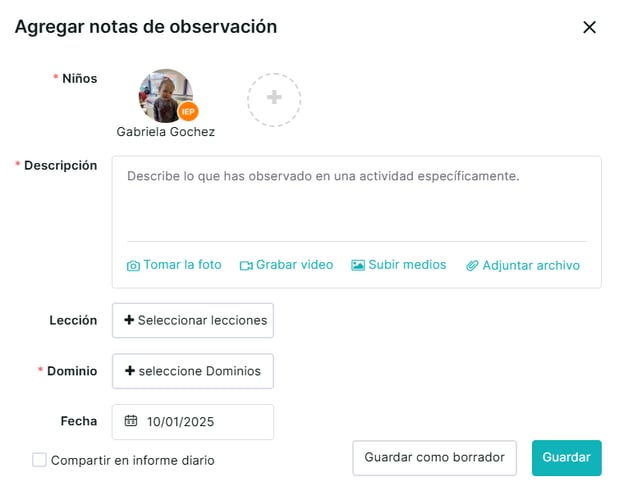Viewport: 619px width, 495px height.
Task: Click the paperclip attachment icon
Action: 472,266
